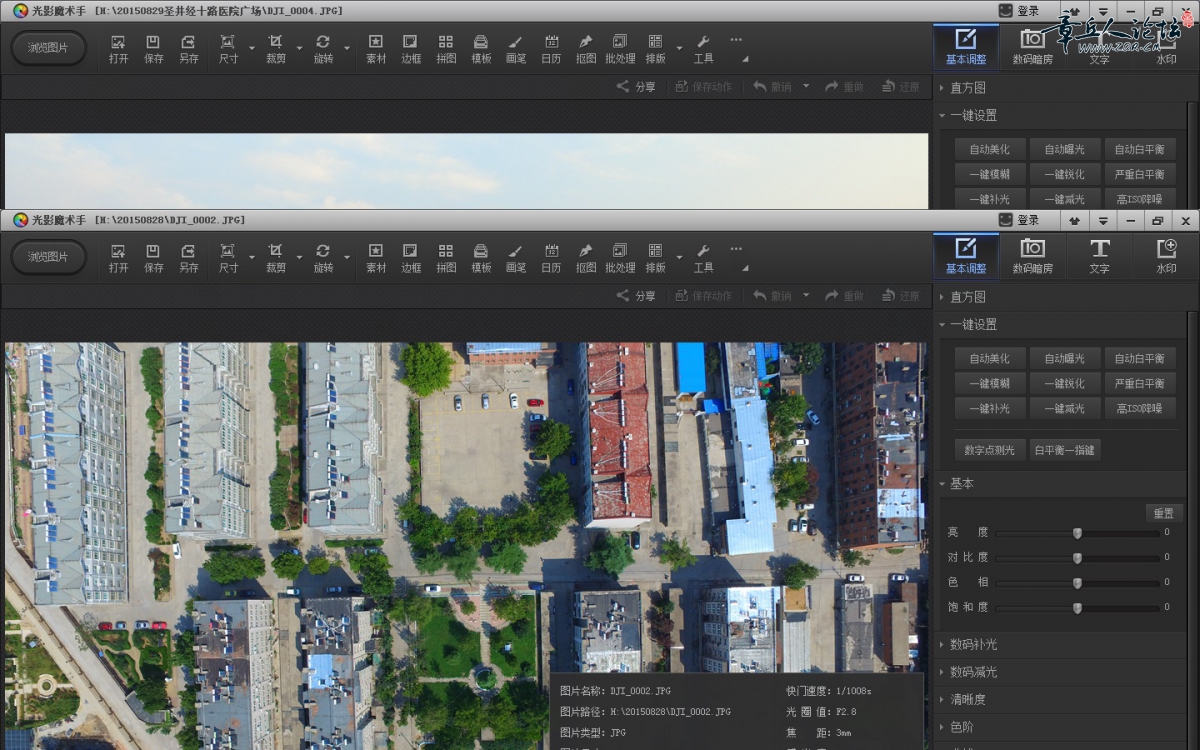Click 保存 icon in DJI_0002 window toolbar
Screen dimensions: 1200x750
(x=153, y=257)
